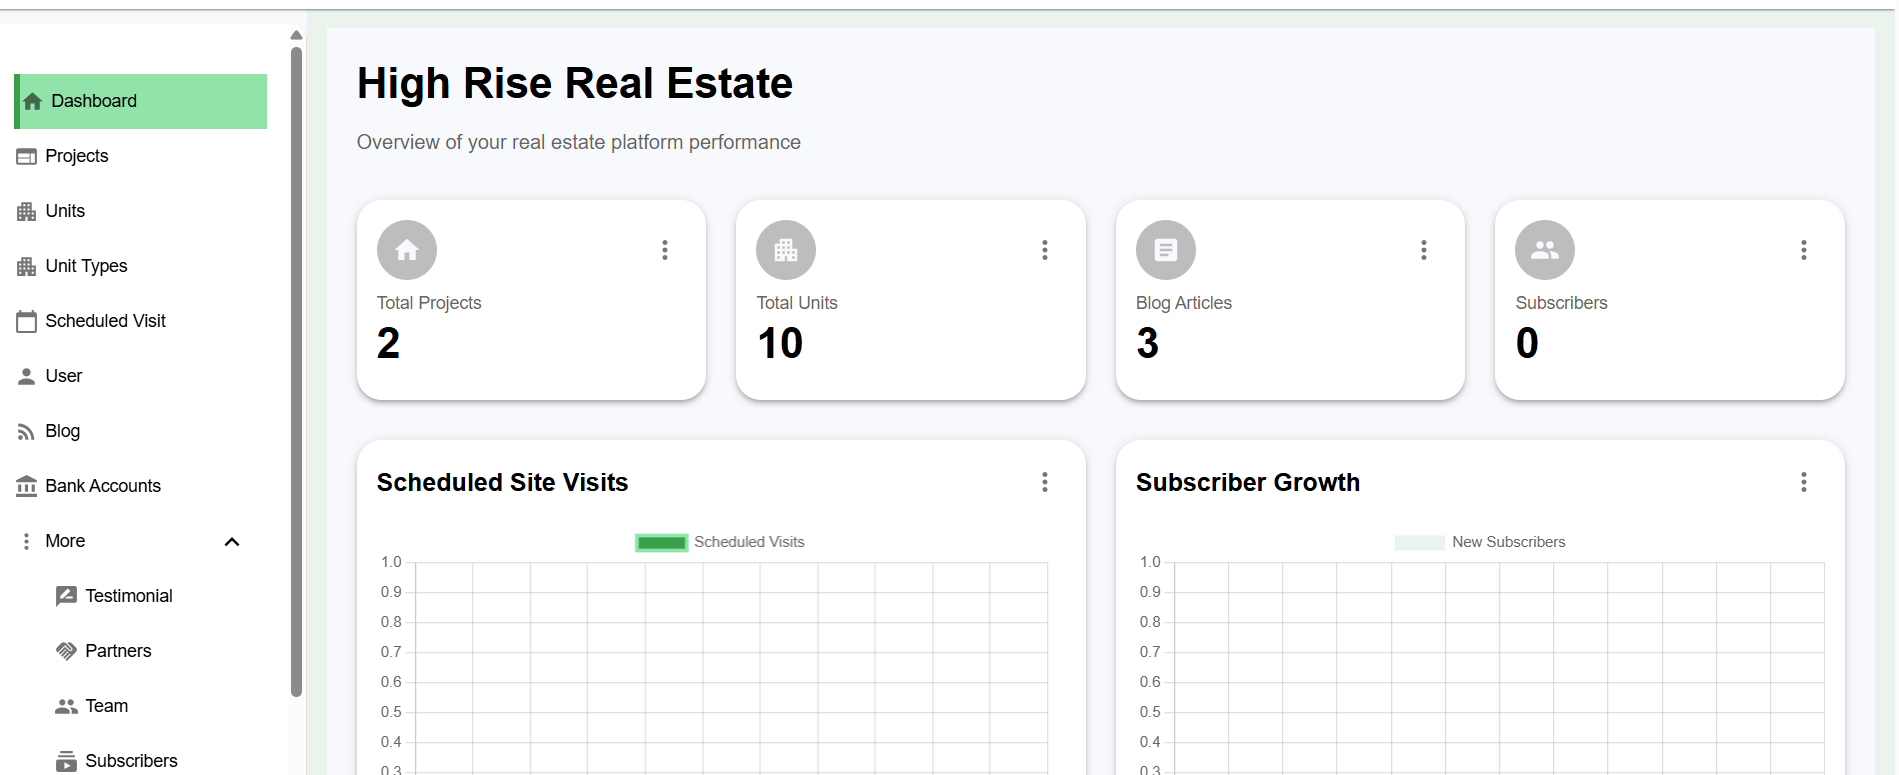Click the Blog Articles value 3
This screenshot has height=775, width=1899.
1148,344
